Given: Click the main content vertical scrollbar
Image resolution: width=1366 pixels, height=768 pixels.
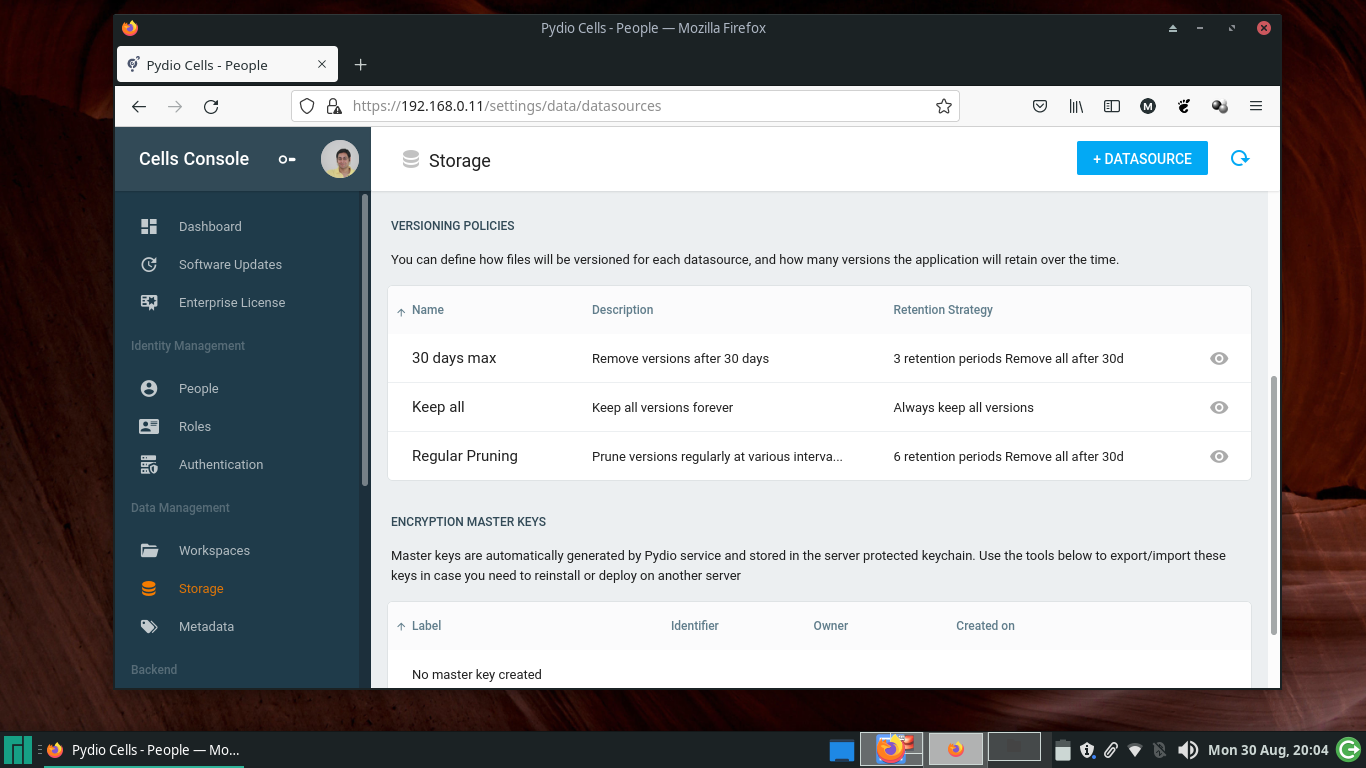Looking at the screenshot, I should (x=1273, y=505).
